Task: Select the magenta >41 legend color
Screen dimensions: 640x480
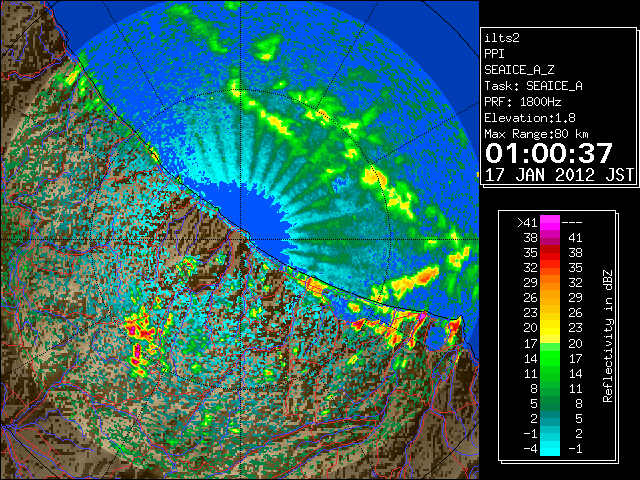Action: 550,222
